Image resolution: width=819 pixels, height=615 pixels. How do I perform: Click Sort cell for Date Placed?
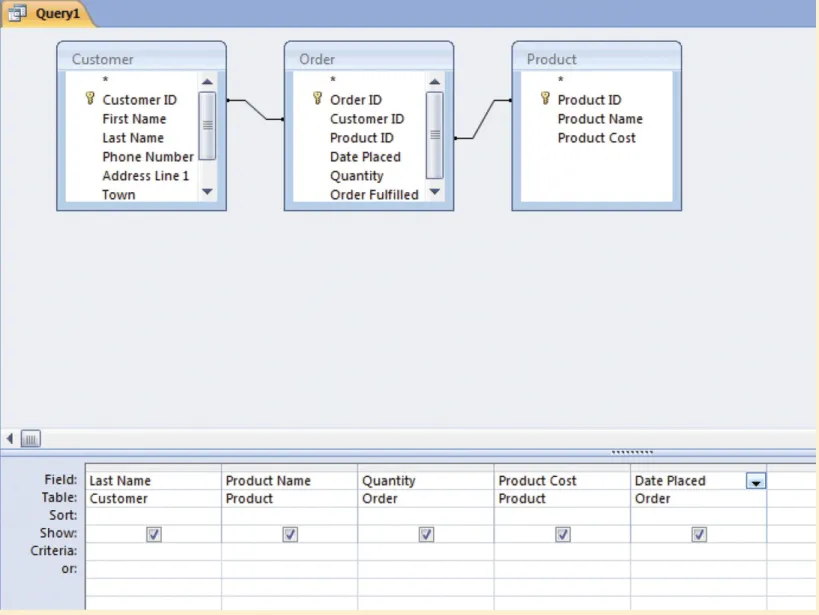pyautogui.click(x=699, y=516)
